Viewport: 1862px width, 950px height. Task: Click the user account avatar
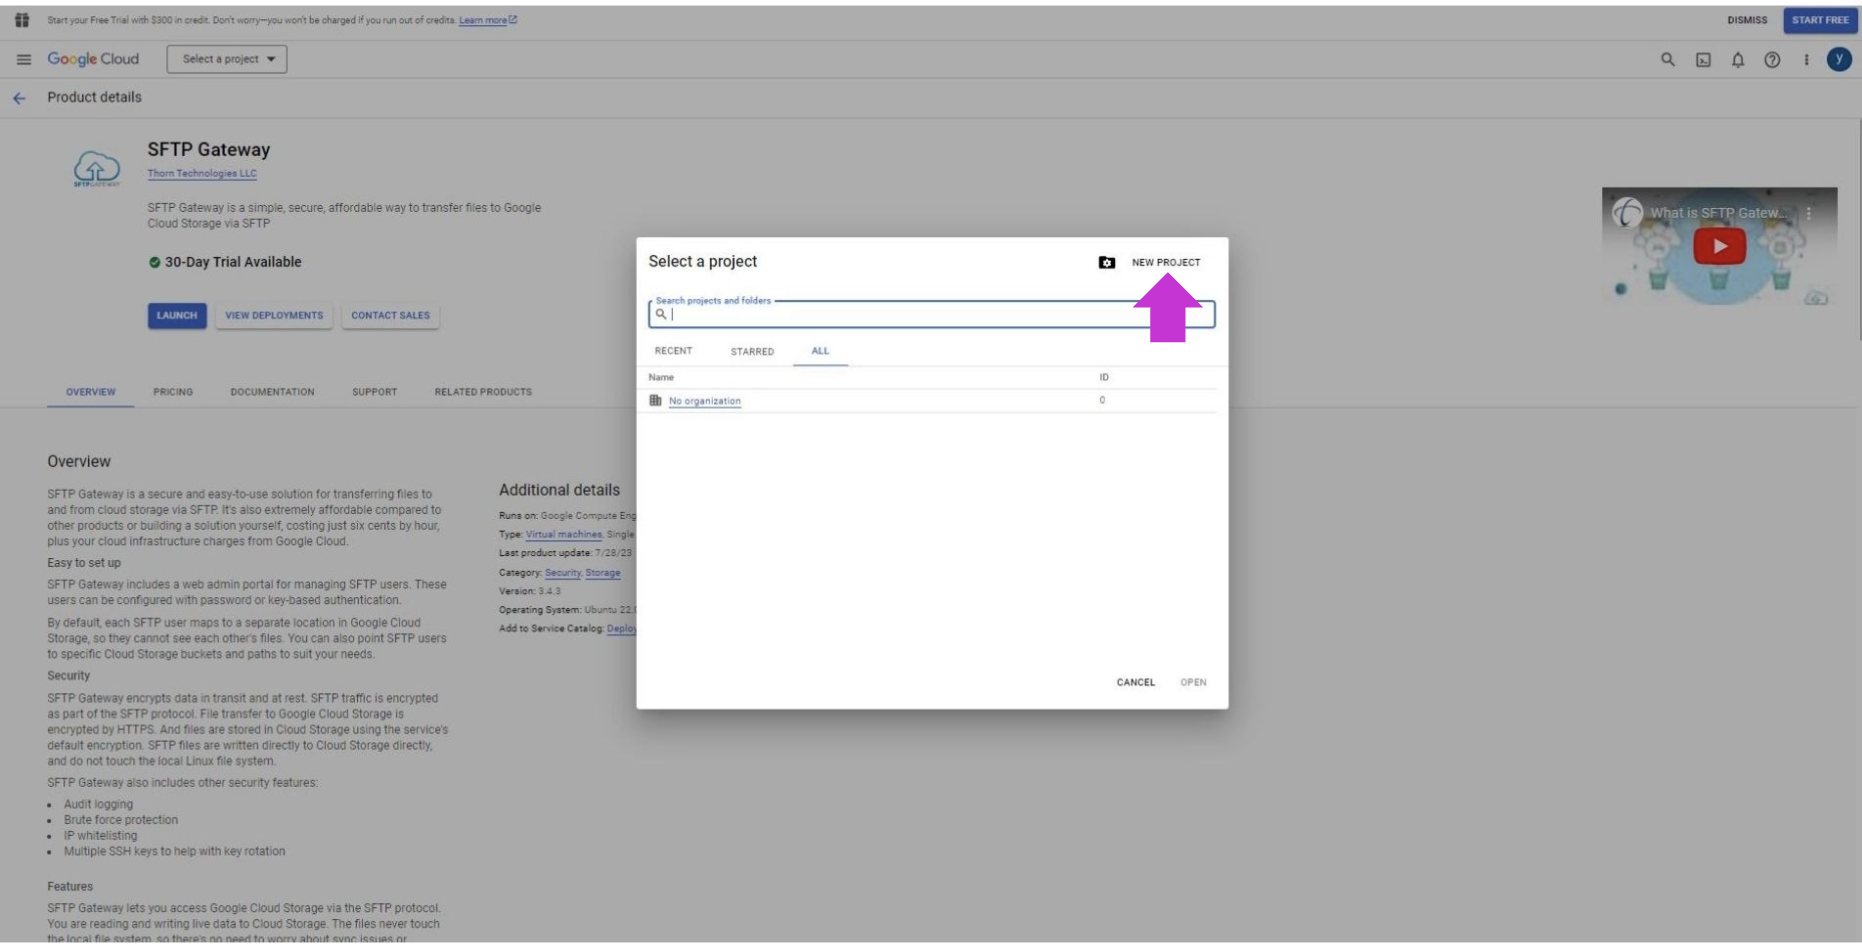1839,59
